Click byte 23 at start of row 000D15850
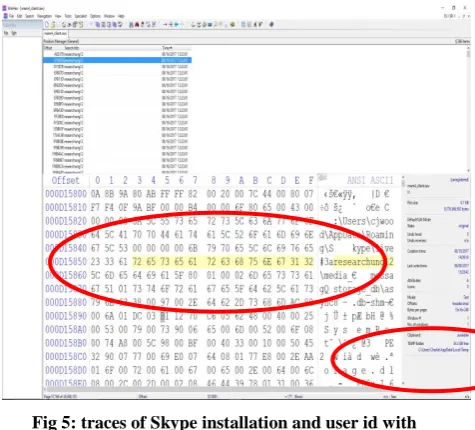This screenshot has height=430, width=475. click(x=95, y=262)
